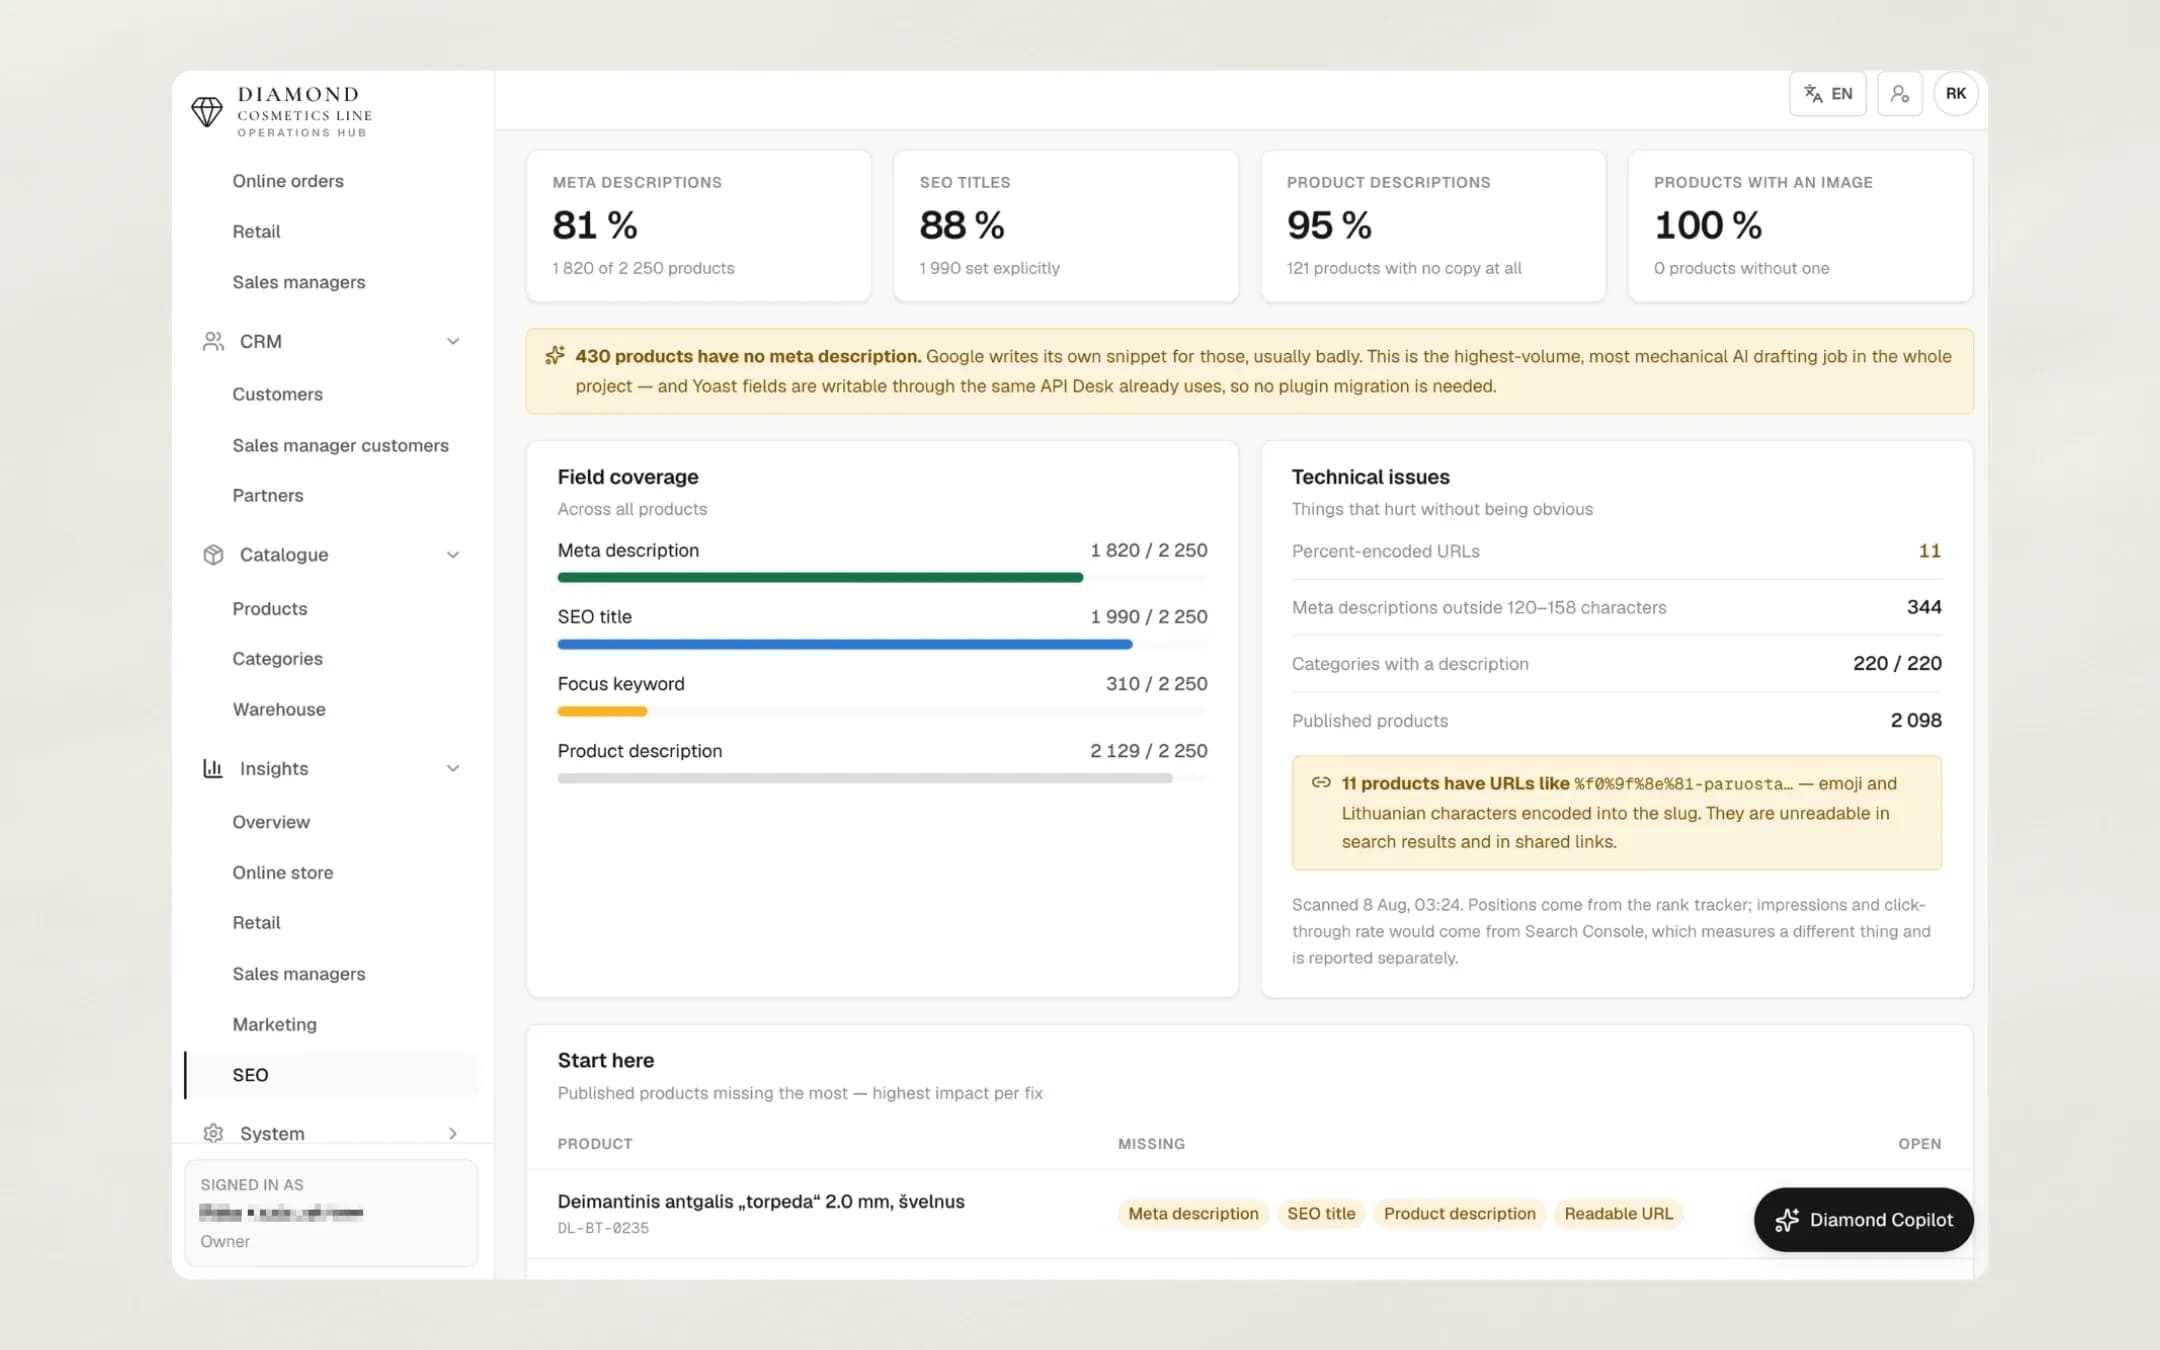Click the grey Product description coverage bar
This screenshot has height=1350, width=2160.
coord(865,778)
